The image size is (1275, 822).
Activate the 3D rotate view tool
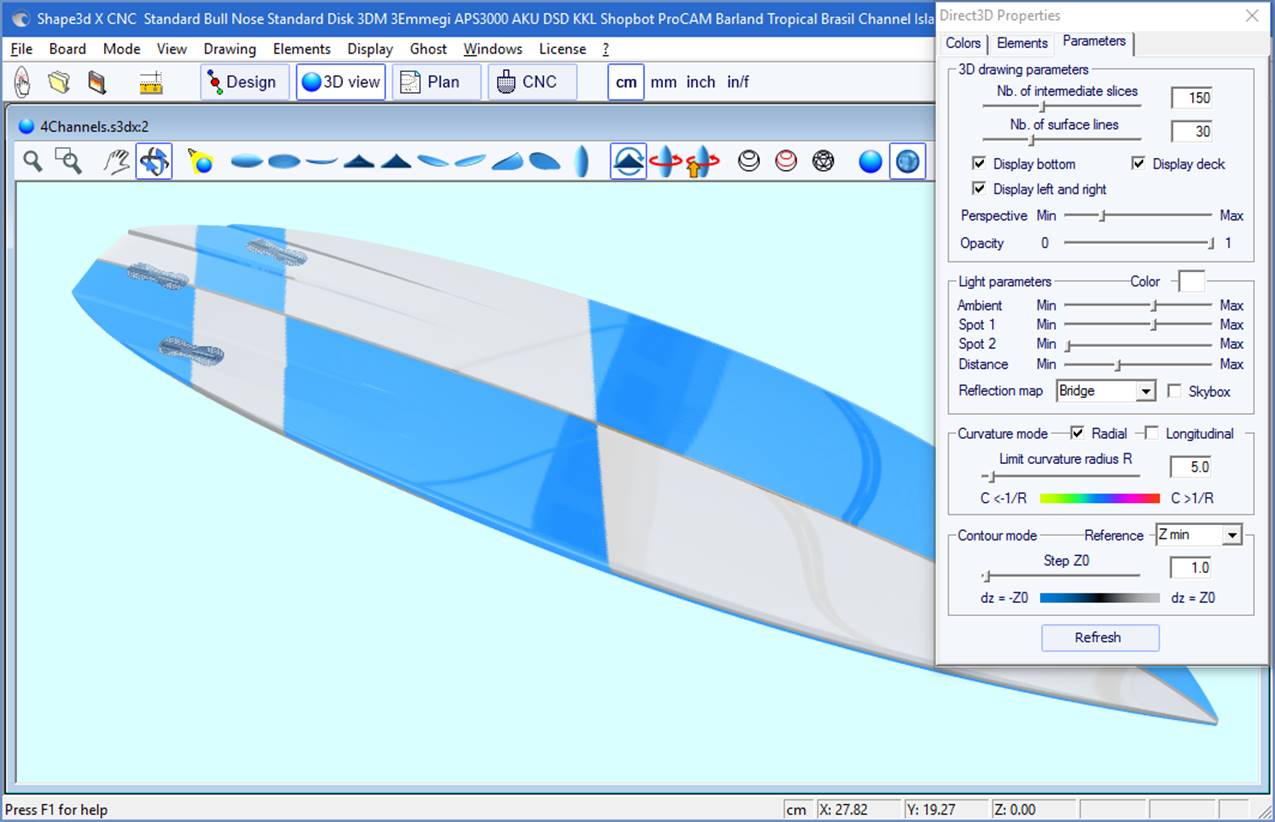pos(154,161)
